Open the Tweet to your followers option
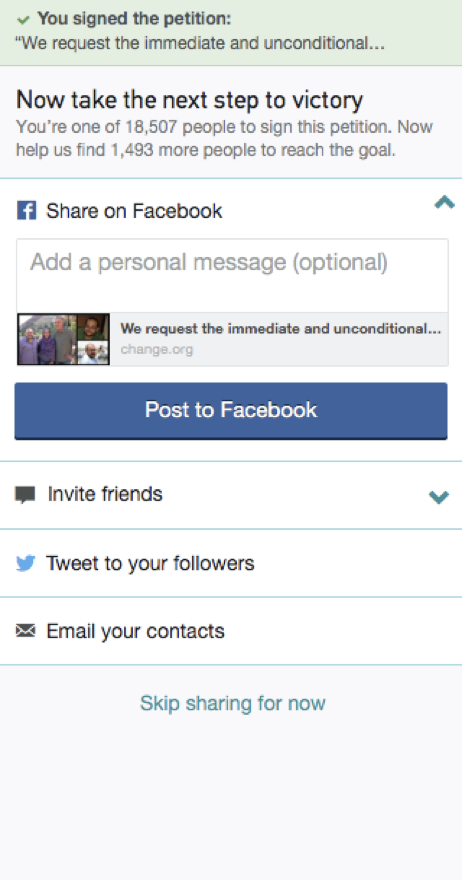Viewport: 462px width, 880px height. (231, 563)
